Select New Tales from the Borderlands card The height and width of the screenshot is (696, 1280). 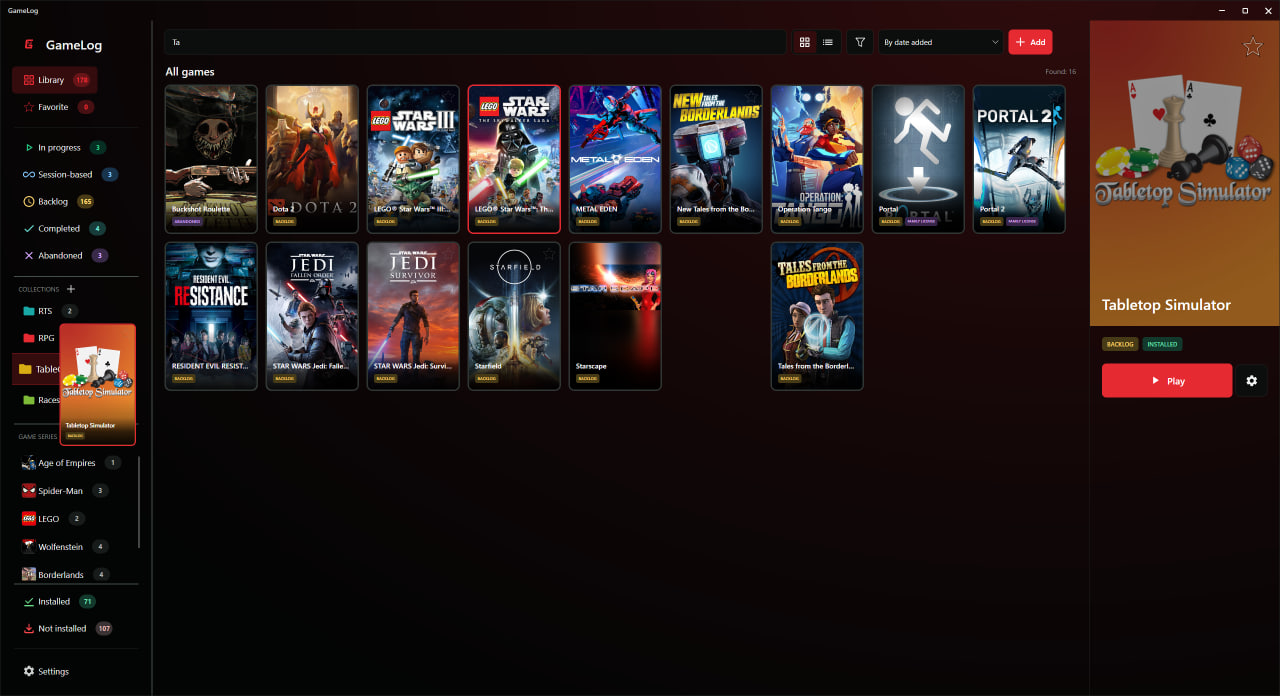pyautogui.click(x=716, y=159)
